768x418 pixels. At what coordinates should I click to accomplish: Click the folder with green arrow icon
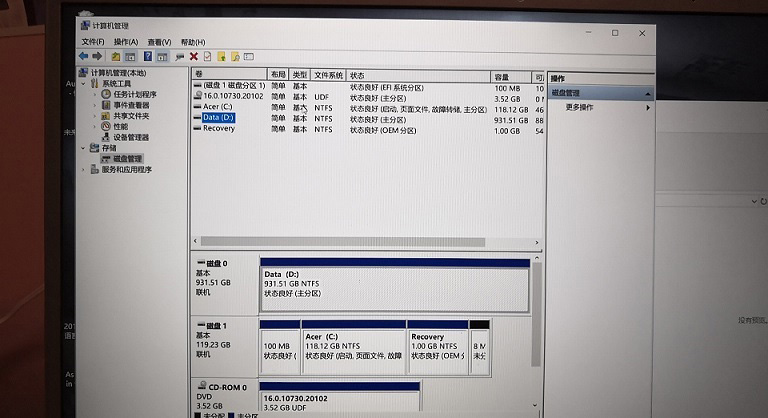click(x=221, y=57)
